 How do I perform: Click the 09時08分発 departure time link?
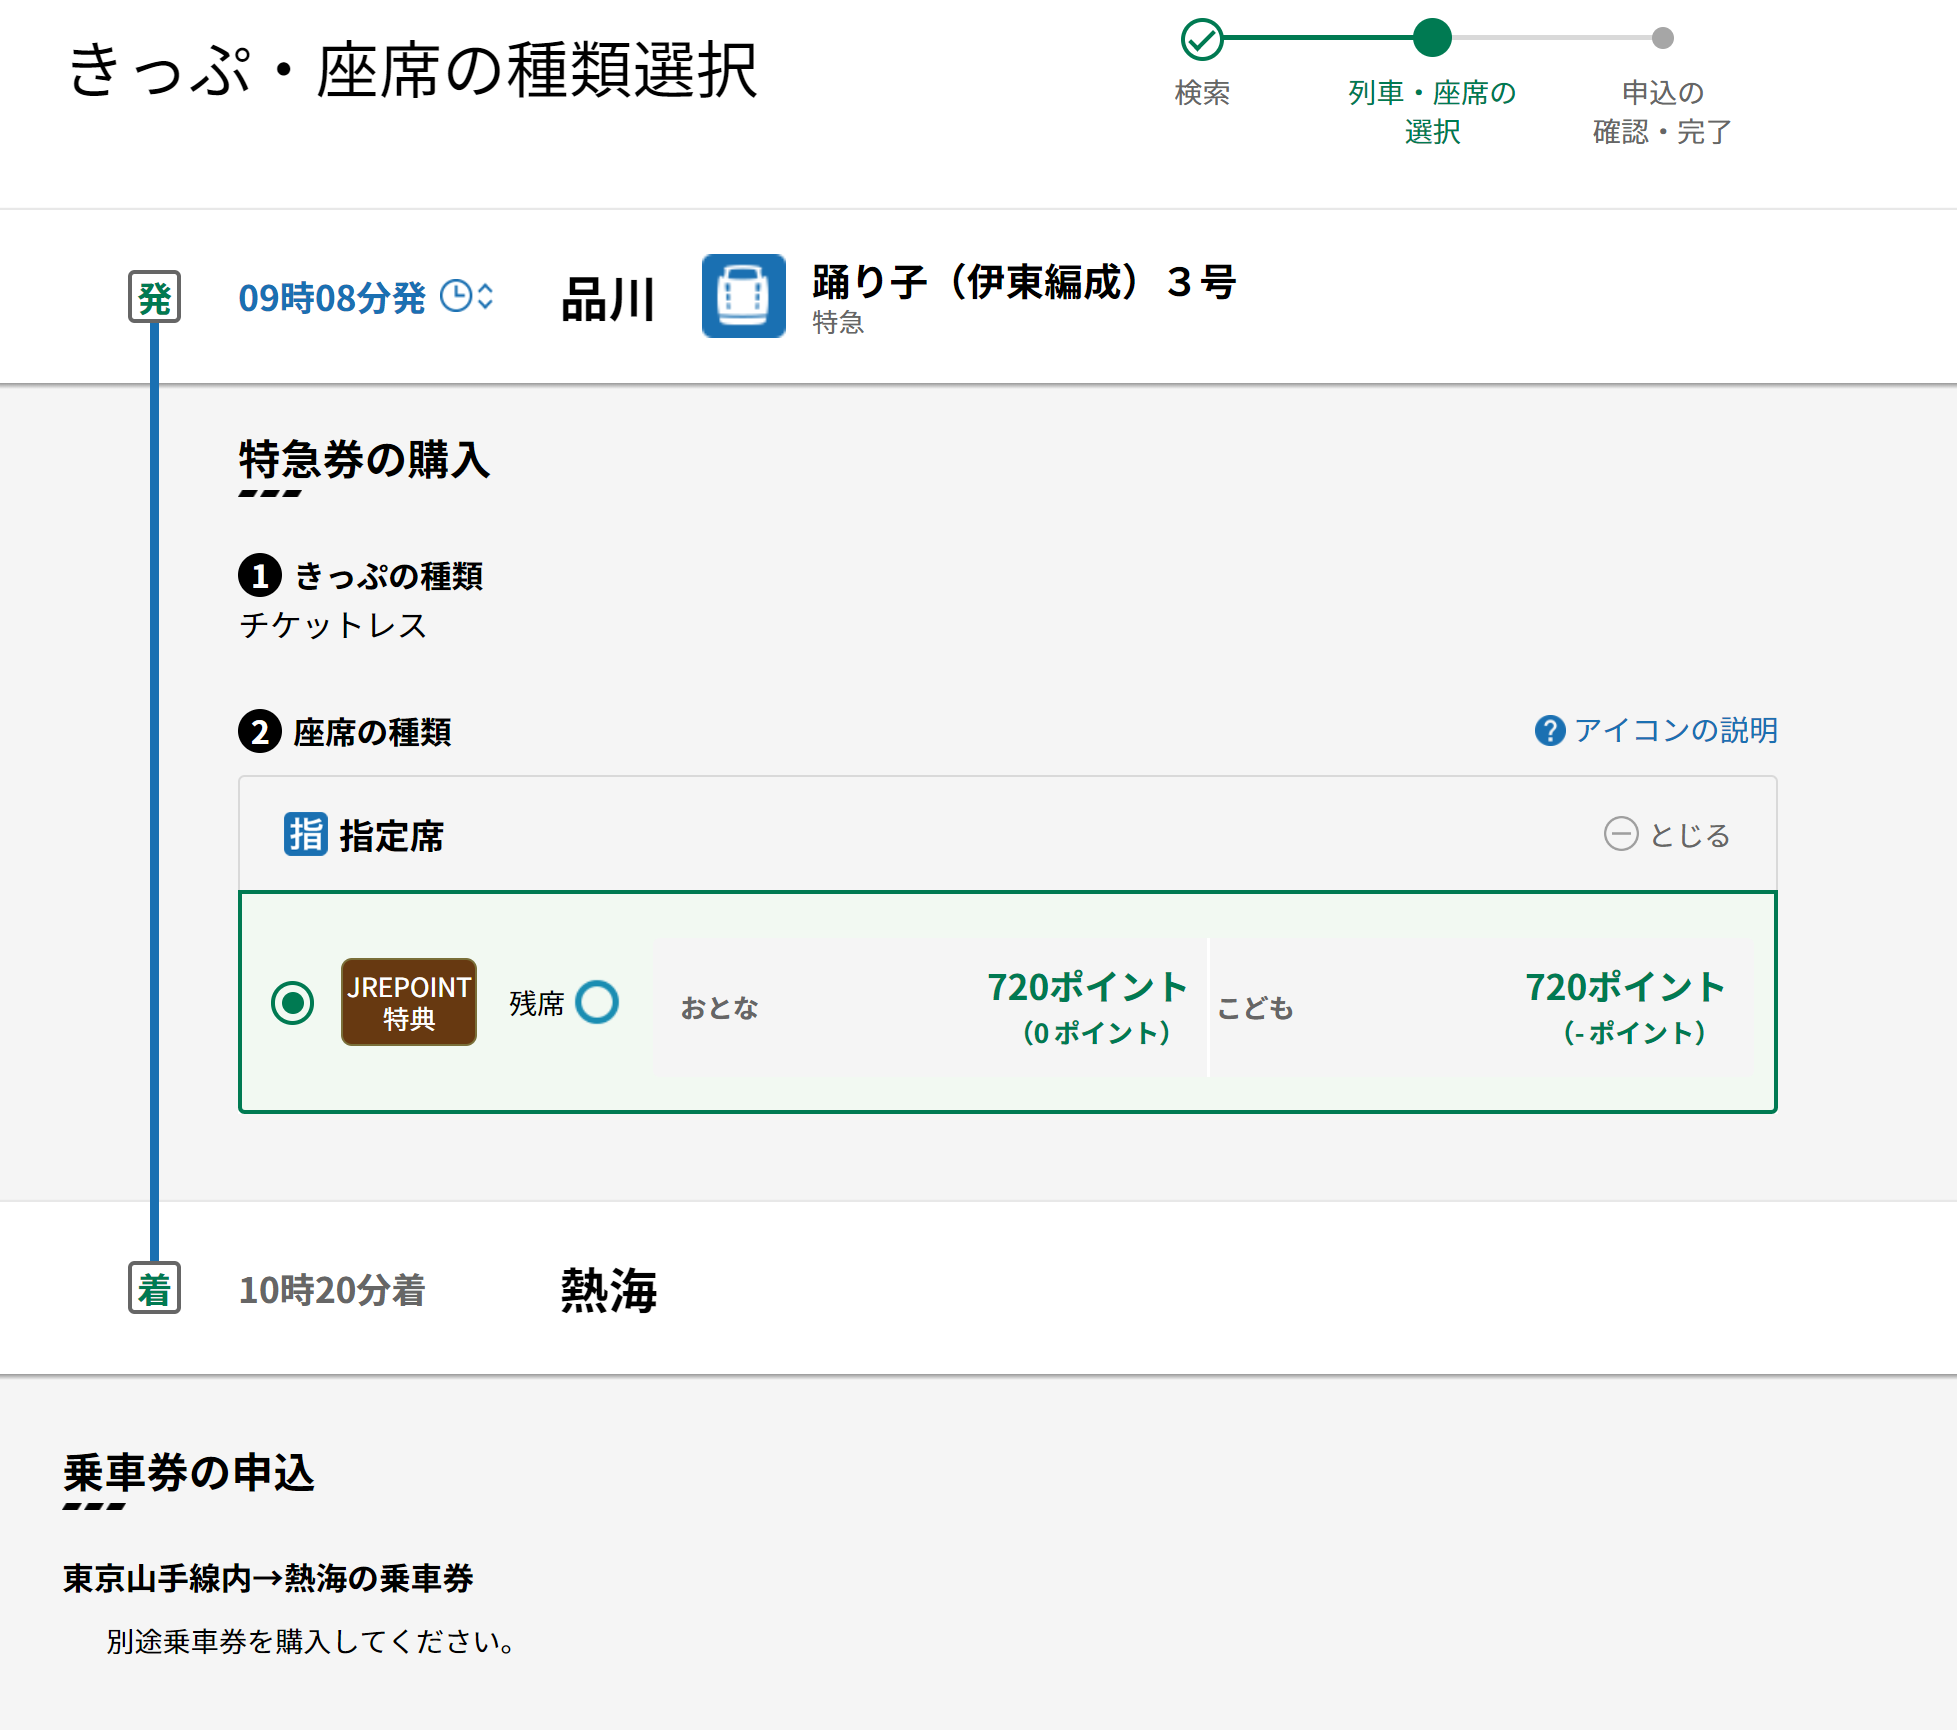331,298
